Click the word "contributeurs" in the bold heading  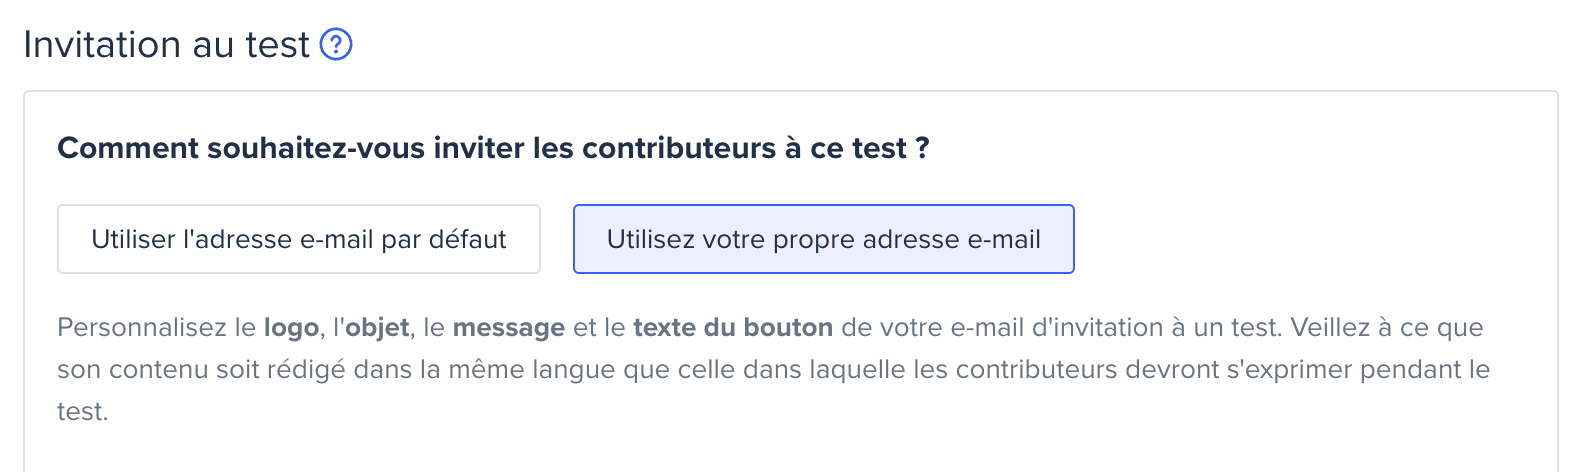click(679, 148)
